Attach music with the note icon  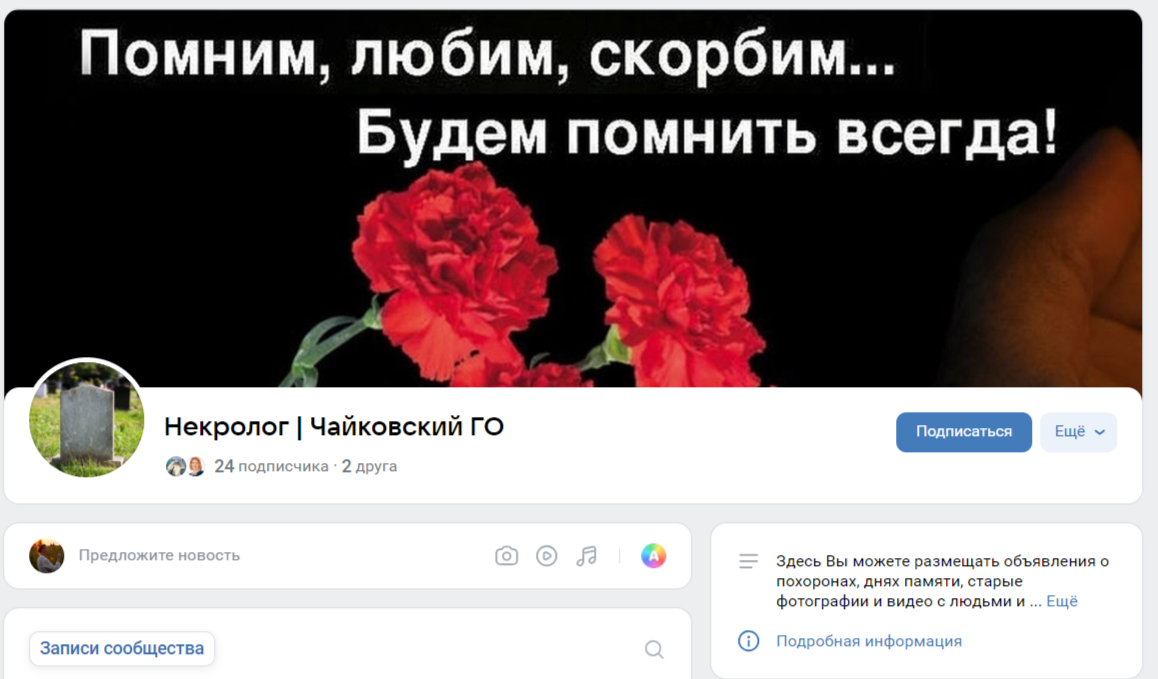(x=586, y=556)
